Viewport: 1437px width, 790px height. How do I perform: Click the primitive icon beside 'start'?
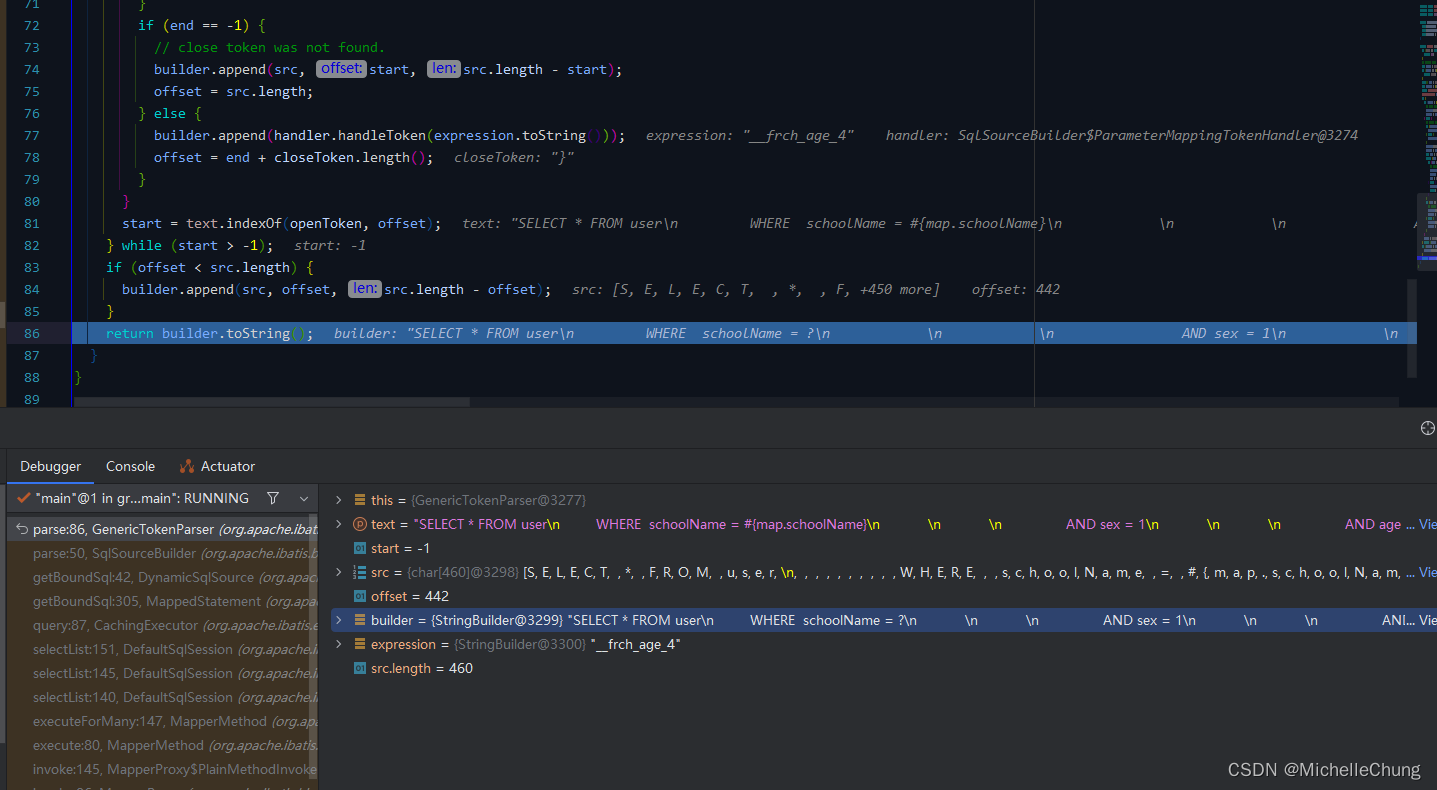(x=360, y=548)
